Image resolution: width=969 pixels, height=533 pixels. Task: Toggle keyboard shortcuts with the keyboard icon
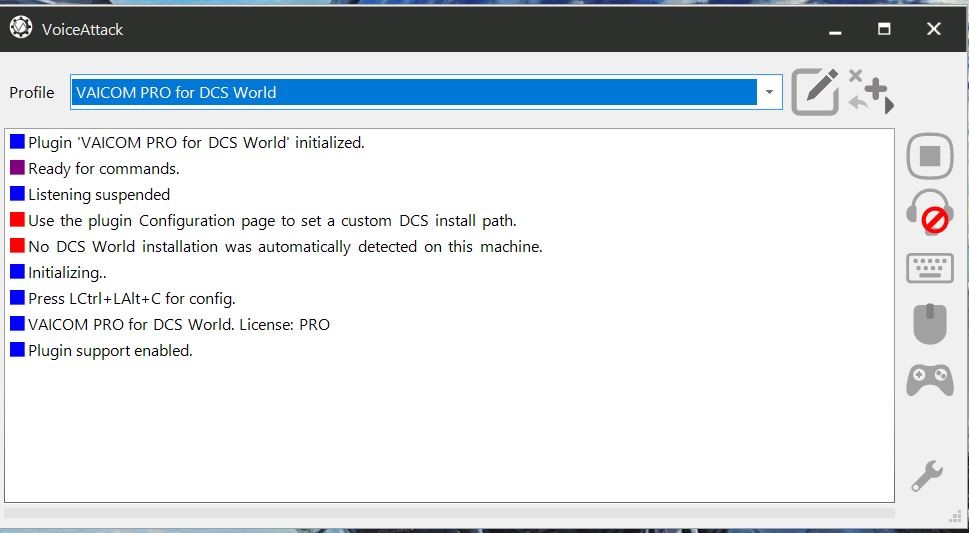click(x=930, y=268)
